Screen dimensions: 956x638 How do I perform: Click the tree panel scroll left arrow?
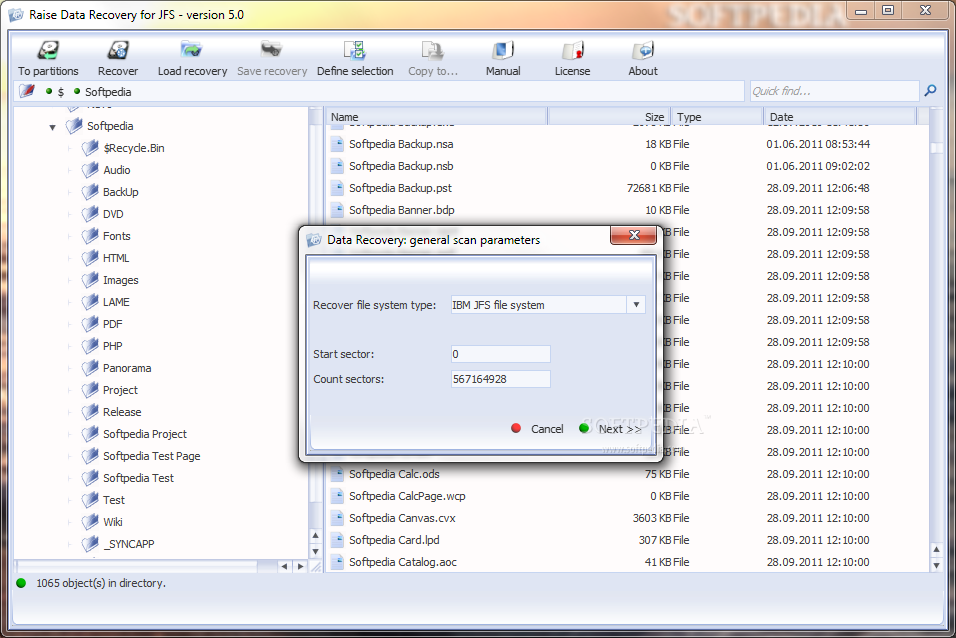pyautogui.click(x=284, y=567)
